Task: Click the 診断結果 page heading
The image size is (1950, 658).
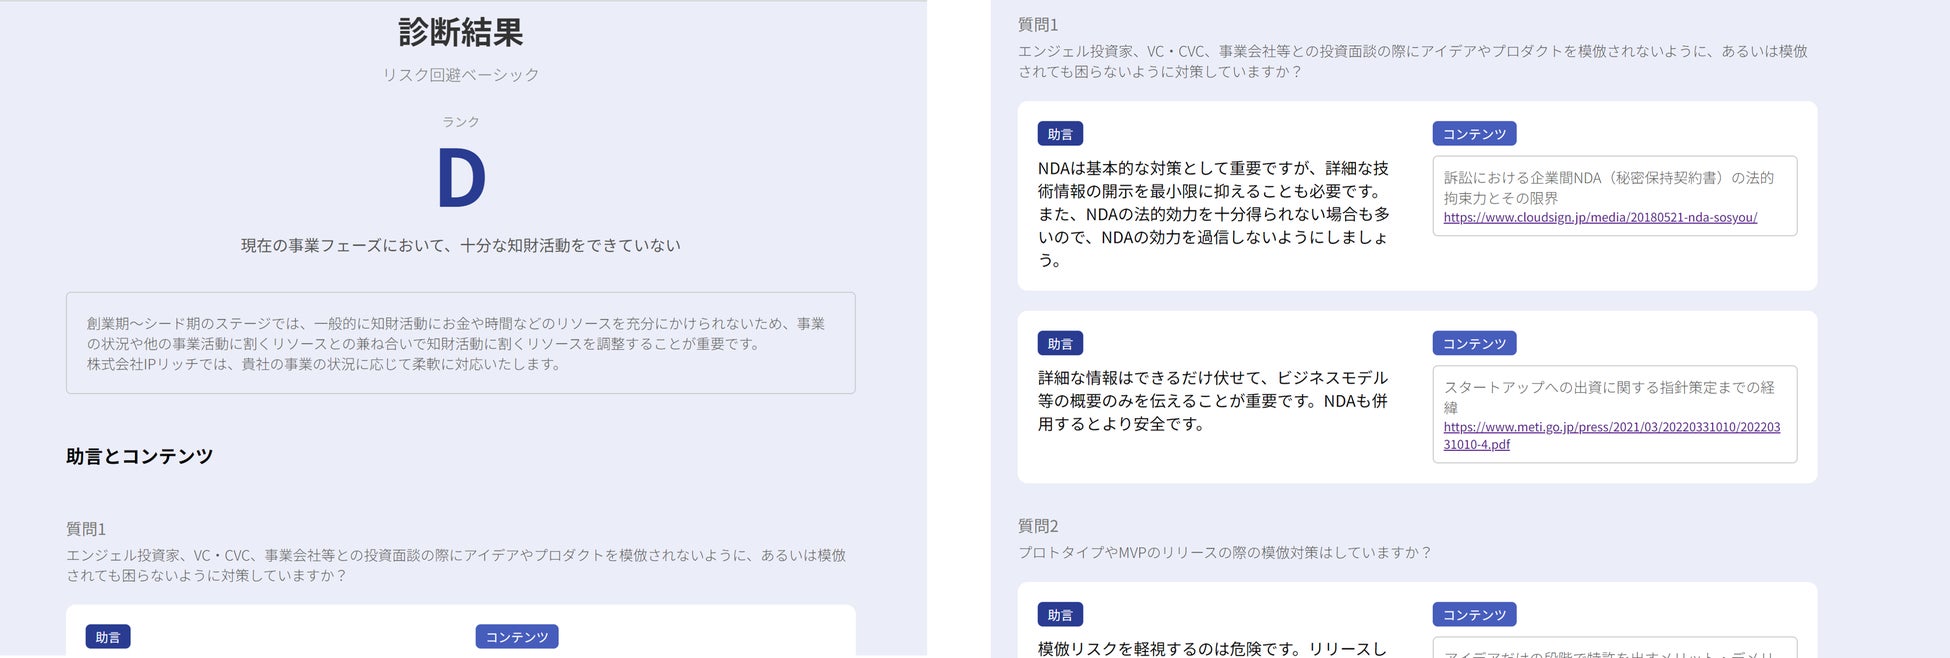Action: pos(460,32)
